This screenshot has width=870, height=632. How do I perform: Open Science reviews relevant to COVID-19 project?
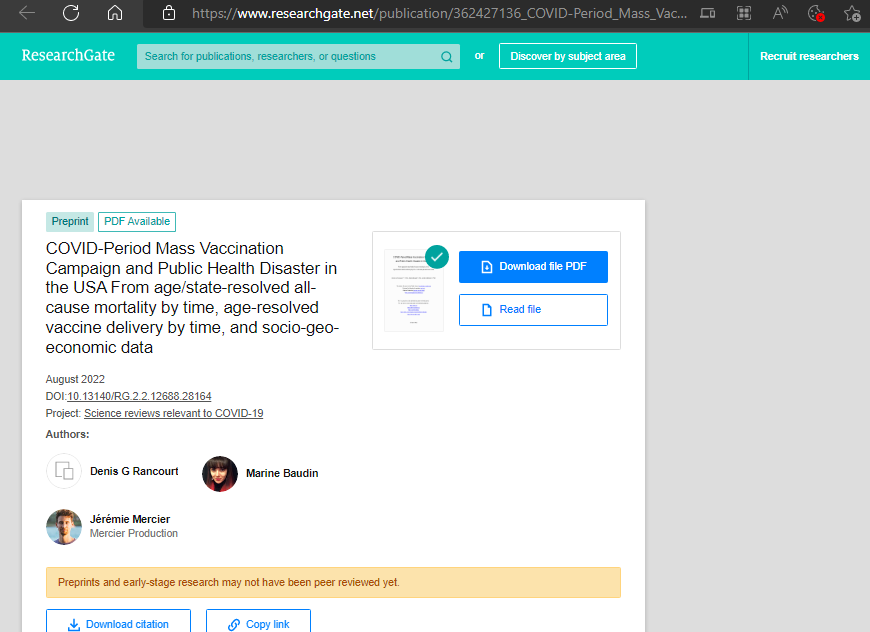click(x=174, y=413)
